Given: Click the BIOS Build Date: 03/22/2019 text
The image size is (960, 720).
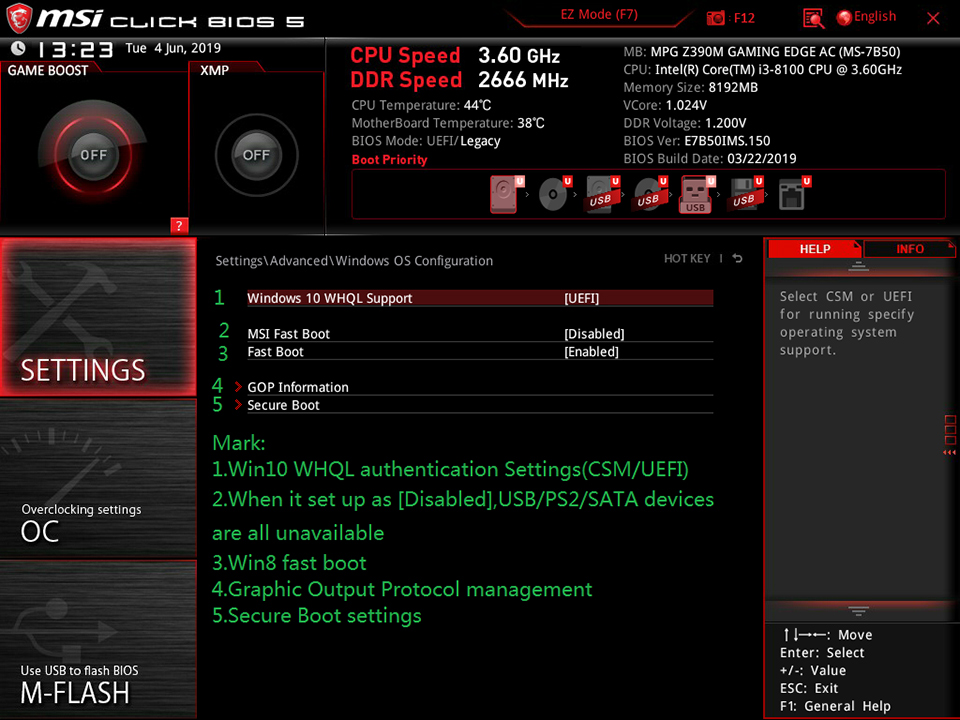Looking at the screenshot, I should [x=710, y=159].
